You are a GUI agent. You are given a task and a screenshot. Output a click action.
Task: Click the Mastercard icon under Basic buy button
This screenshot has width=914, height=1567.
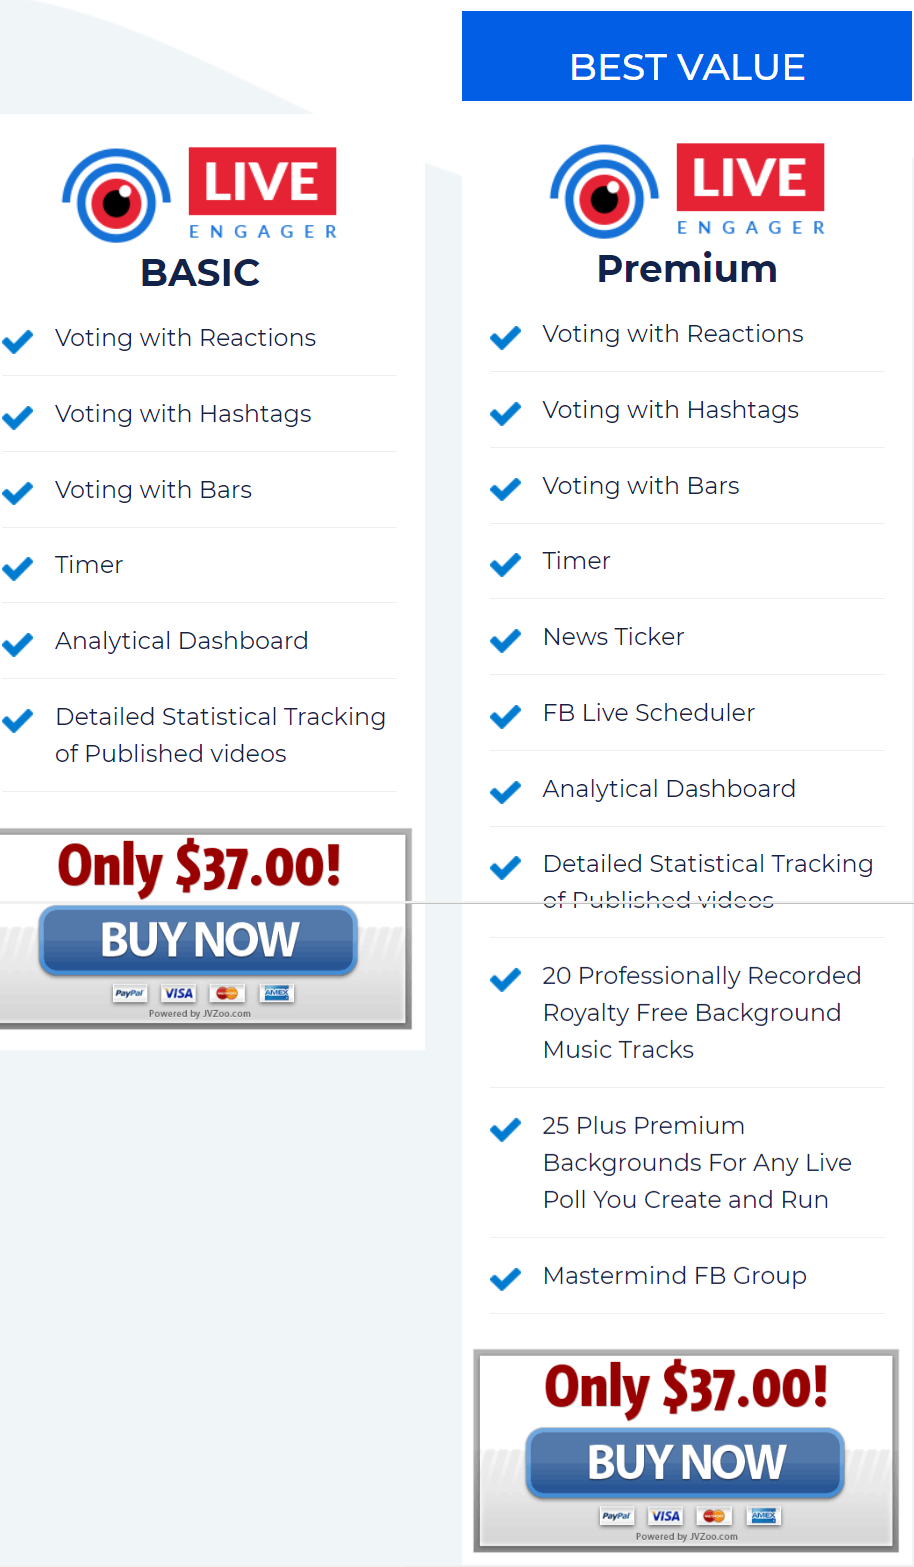227,993
